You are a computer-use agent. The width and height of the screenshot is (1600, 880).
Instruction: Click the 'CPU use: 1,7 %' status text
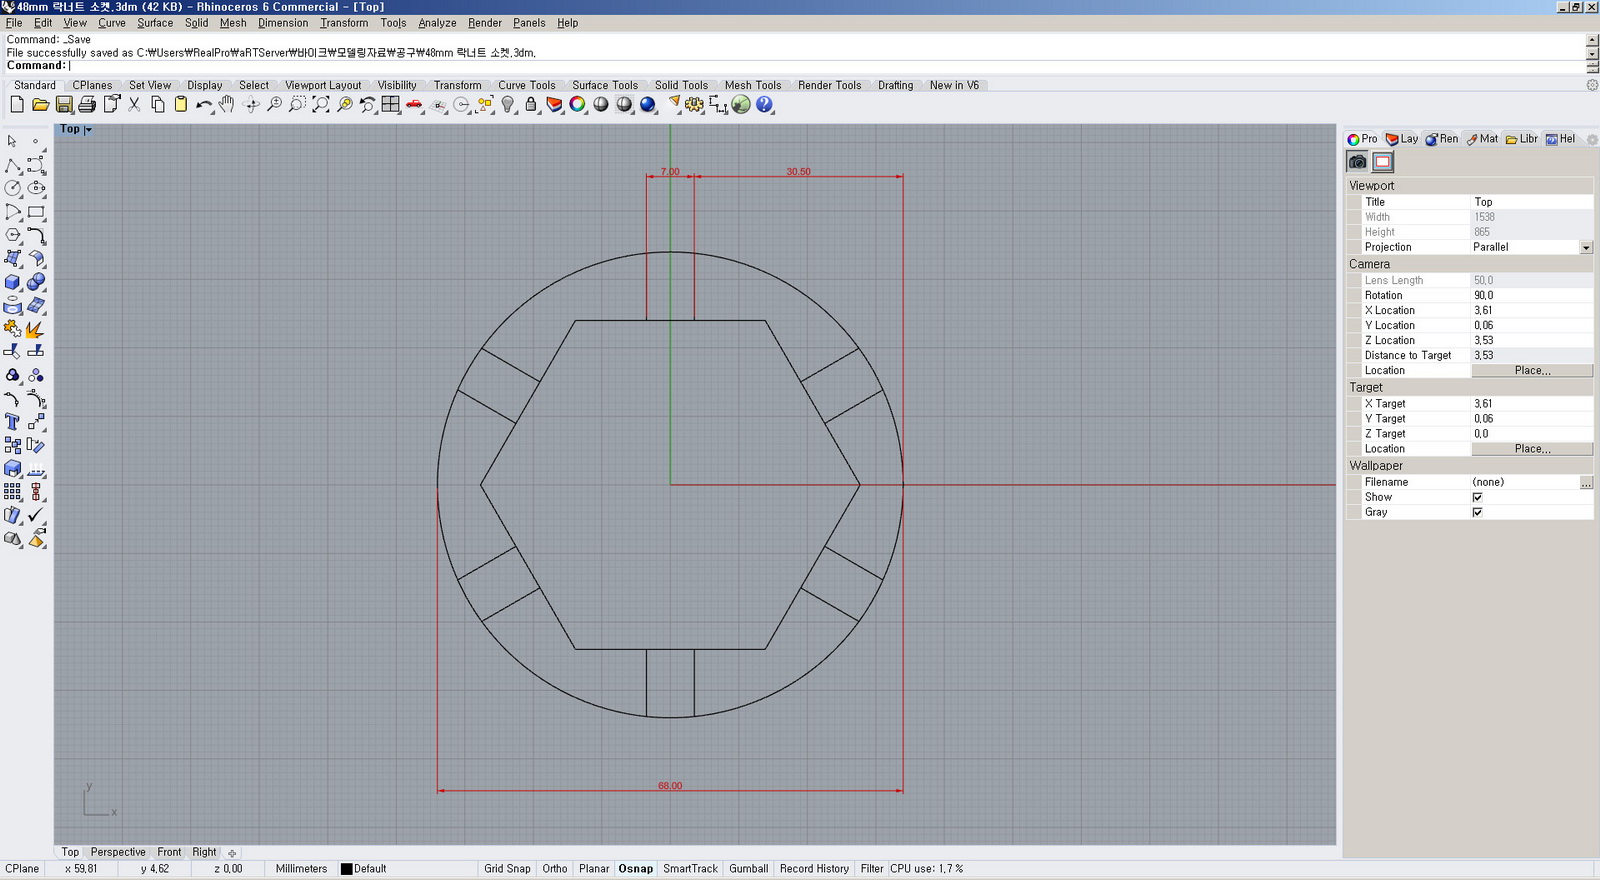click(926, 869)
